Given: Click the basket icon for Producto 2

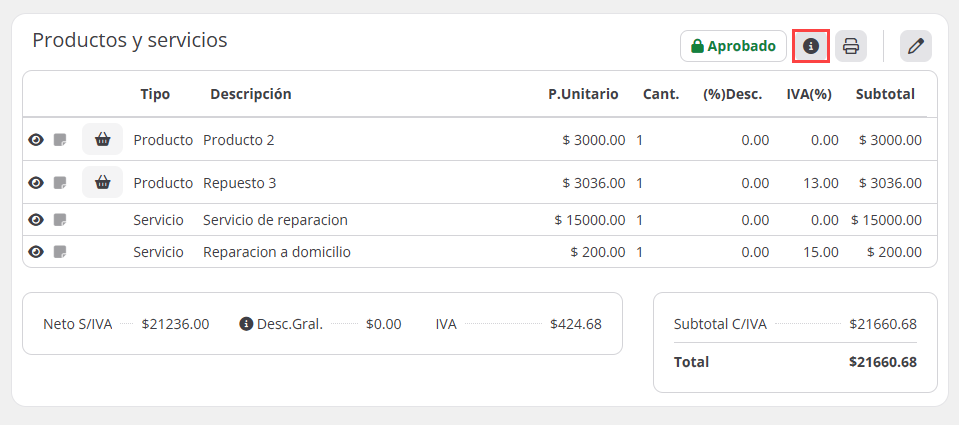Looking at the screenshot, I should 102,140.
